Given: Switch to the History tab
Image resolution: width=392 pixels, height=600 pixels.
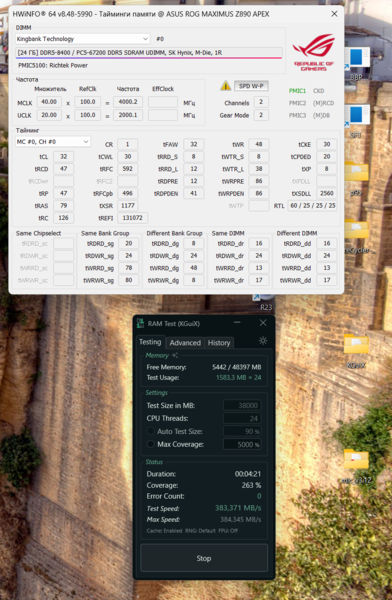Looking at the screenshot, I should pos(219,343).
